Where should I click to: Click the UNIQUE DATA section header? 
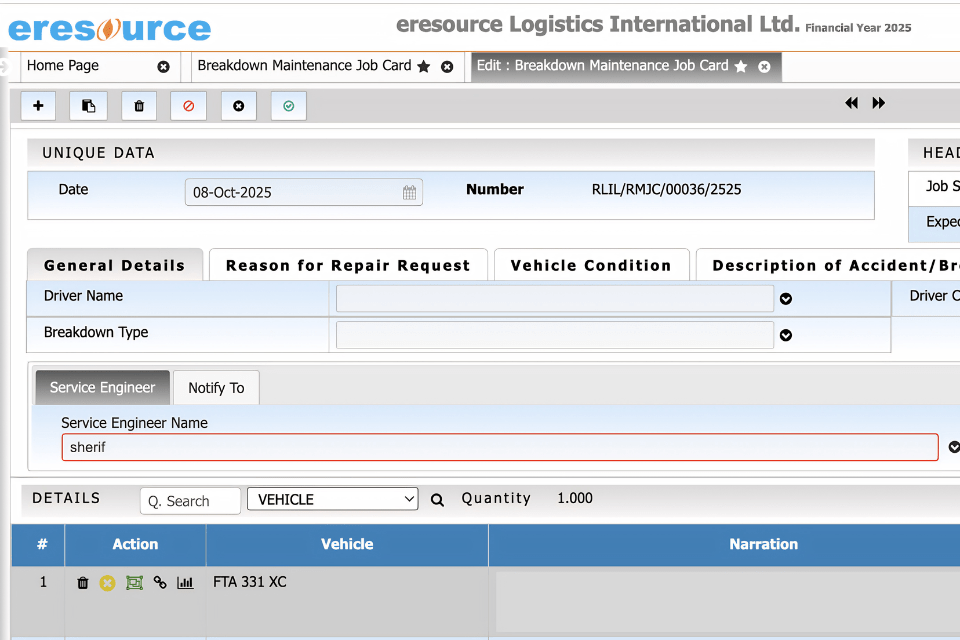click(451, 153)
